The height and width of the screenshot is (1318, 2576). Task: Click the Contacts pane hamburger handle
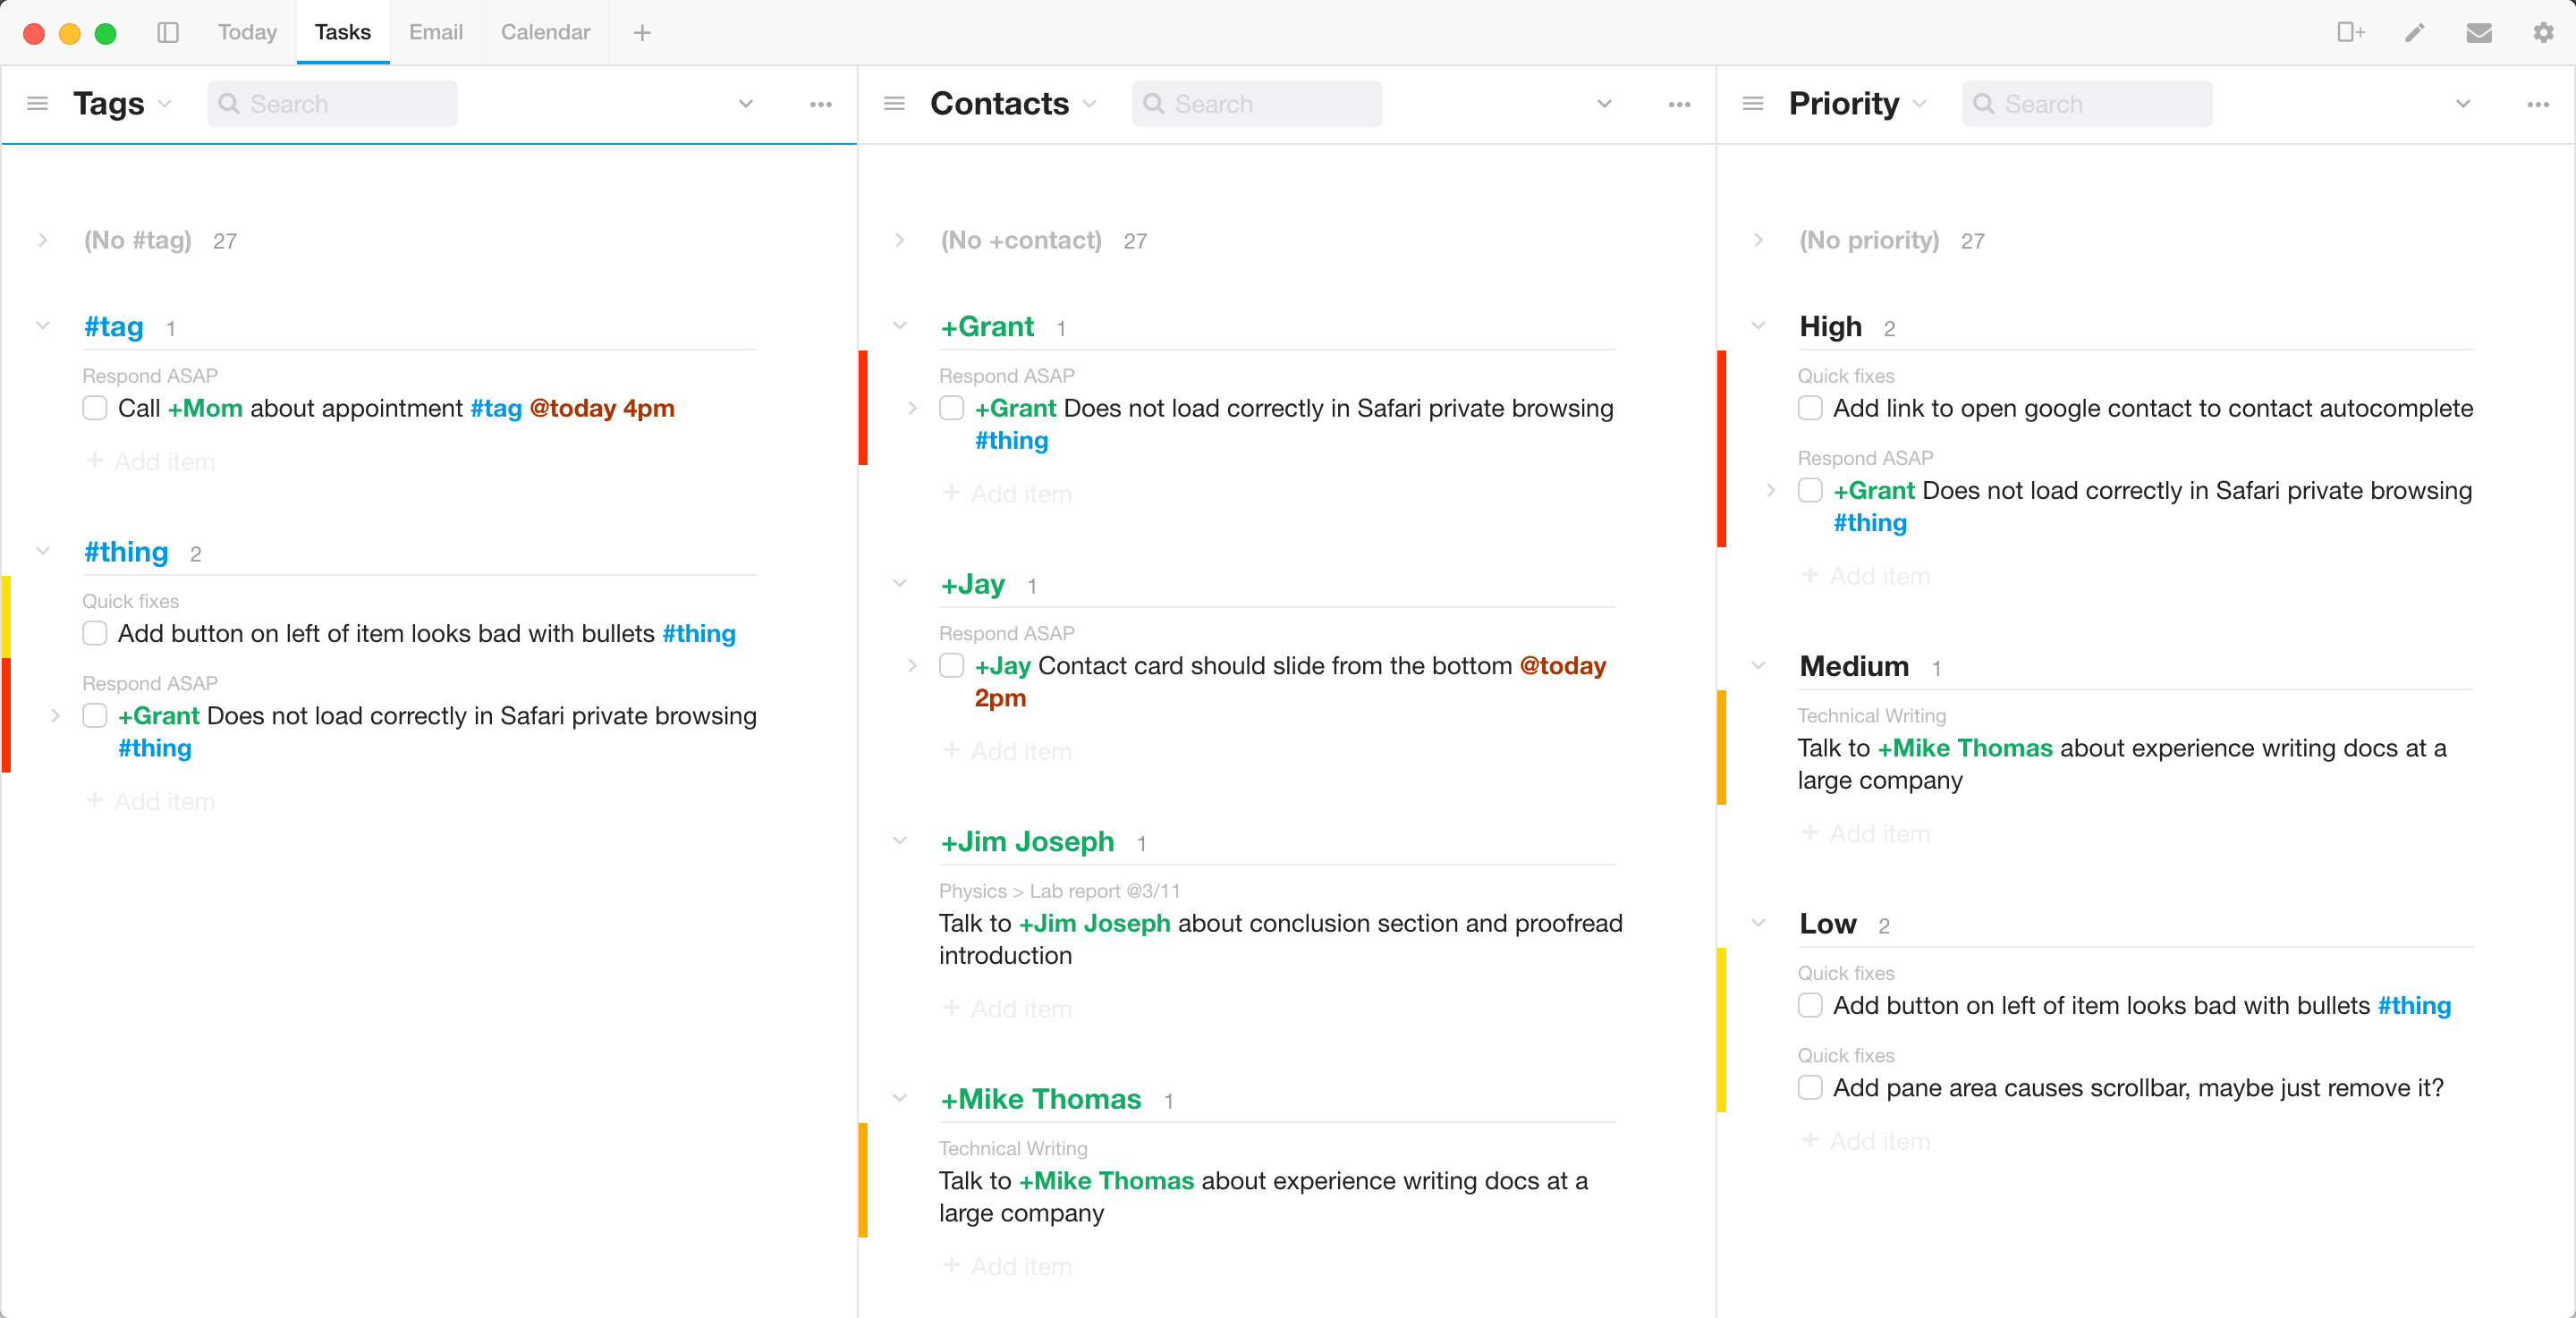click(895, 104)
